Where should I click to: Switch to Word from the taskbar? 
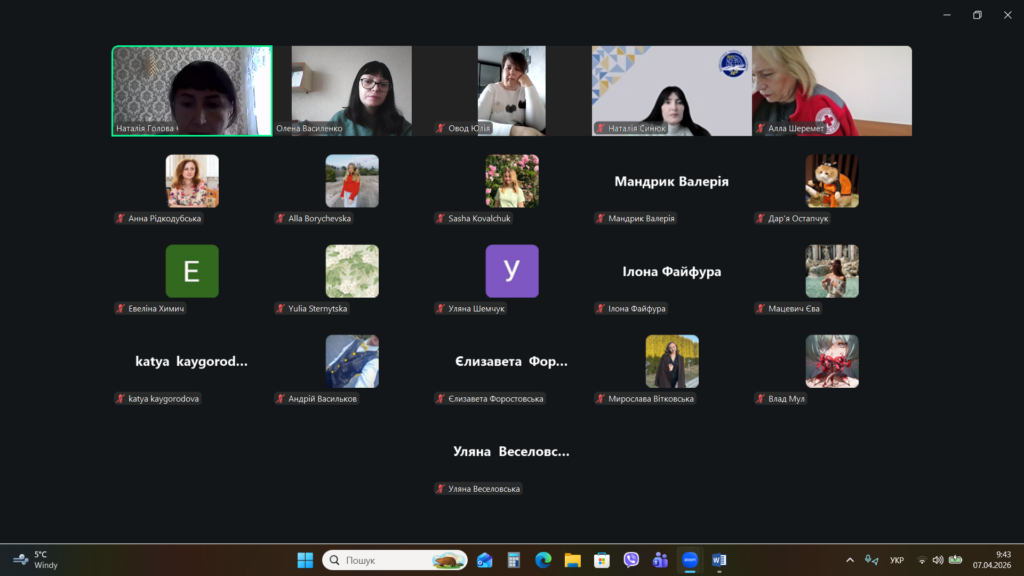[719, 560]
